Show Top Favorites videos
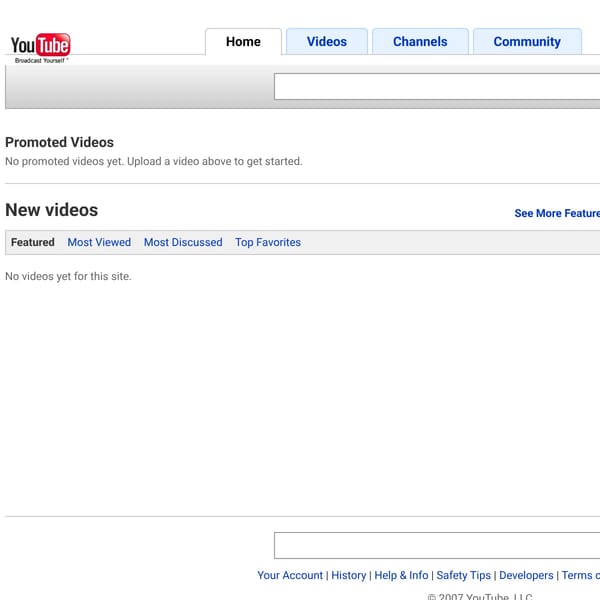Image resolution: width=600 pixels, height=600 pixels. (268, 242)
